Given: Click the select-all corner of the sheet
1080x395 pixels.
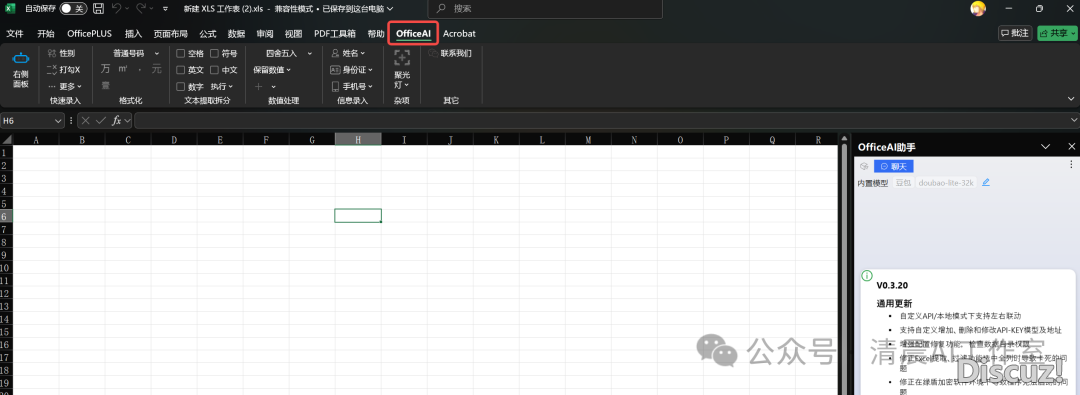Looking at the screenshot, I should [6, 140].
